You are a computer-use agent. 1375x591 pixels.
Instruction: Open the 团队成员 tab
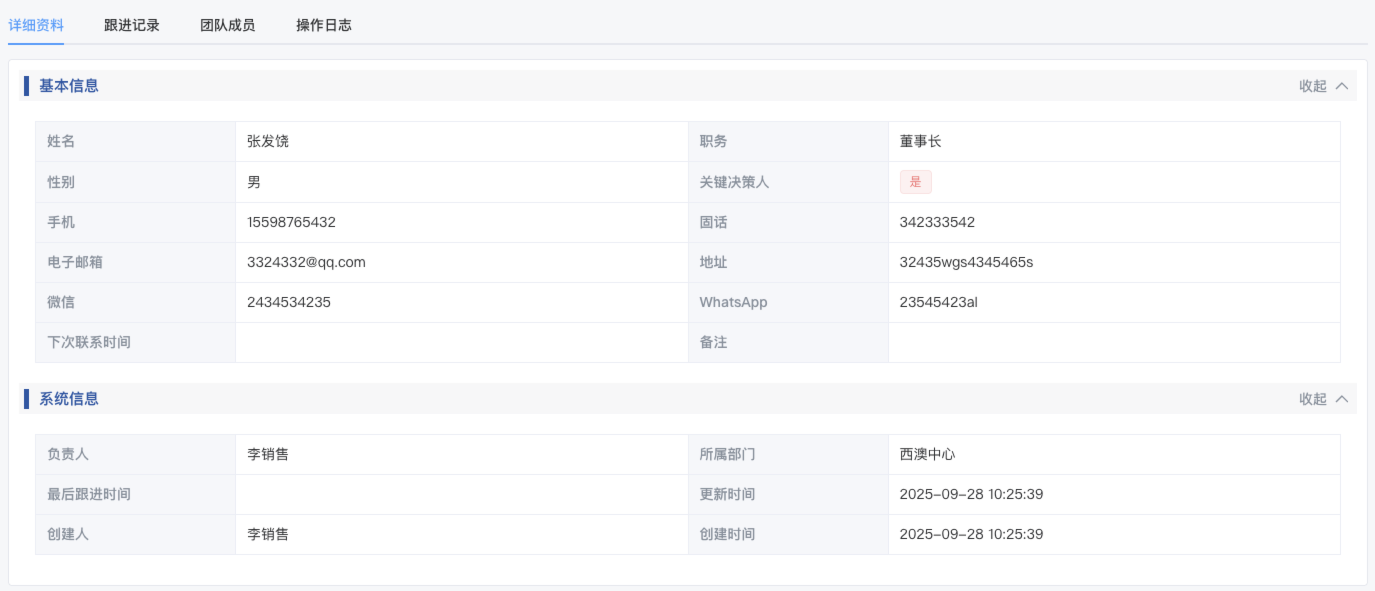pos(227,25)
